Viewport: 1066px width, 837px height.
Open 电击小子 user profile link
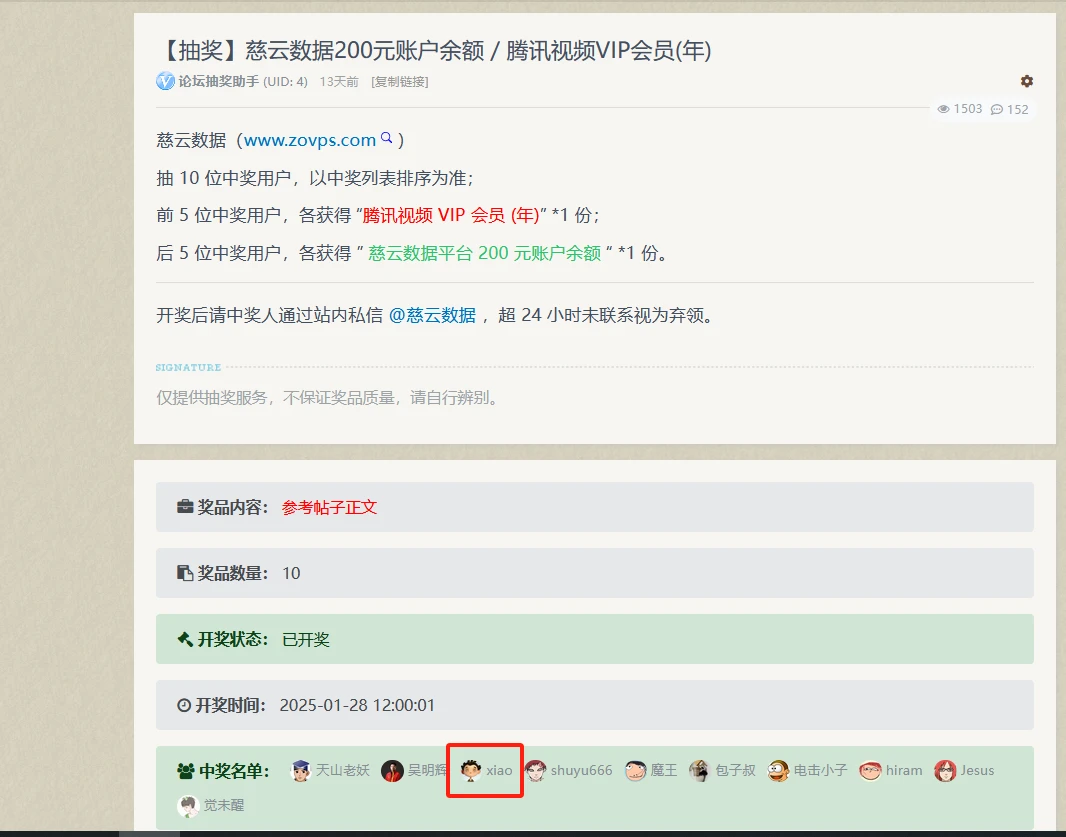(x=820, y=771)
